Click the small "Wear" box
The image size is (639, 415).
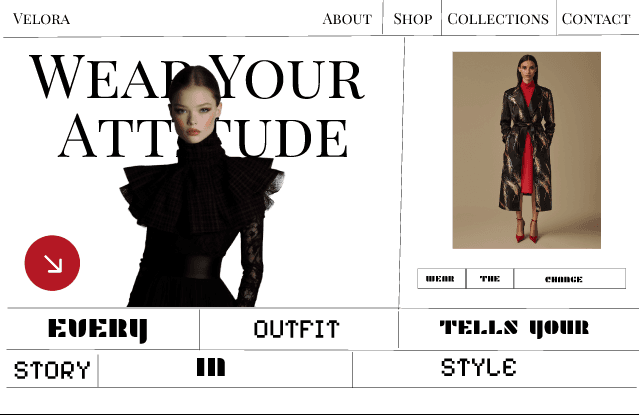click(x=441, y=279)
